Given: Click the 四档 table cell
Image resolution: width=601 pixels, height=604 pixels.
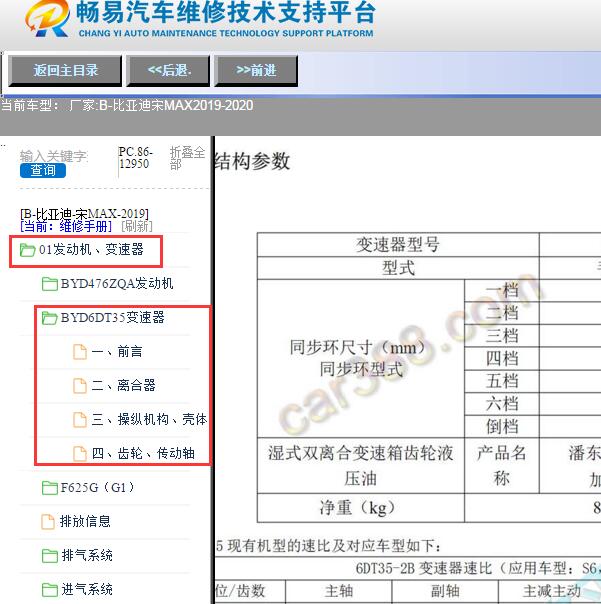Looking at the screenshot, I should point(502,359).
